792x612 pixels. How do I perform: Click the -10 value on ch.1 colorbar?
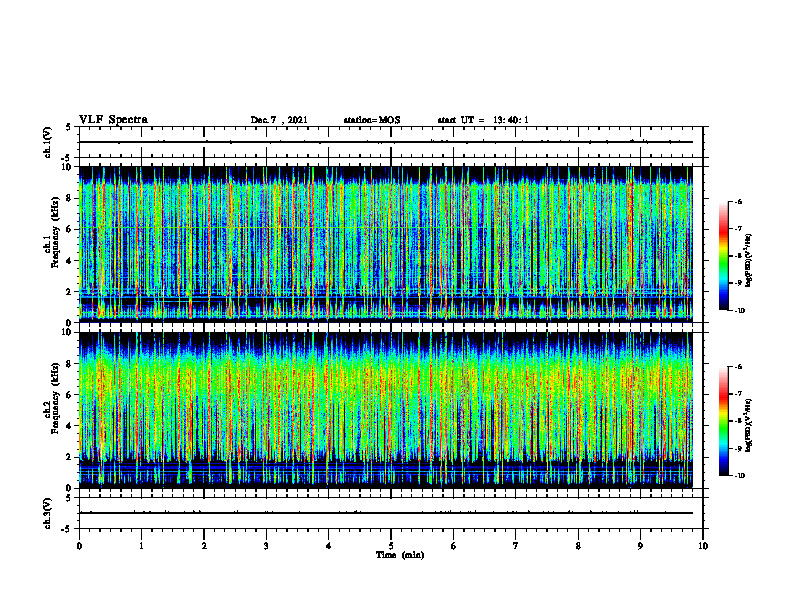pyautogui.click(x=740, y=311)
